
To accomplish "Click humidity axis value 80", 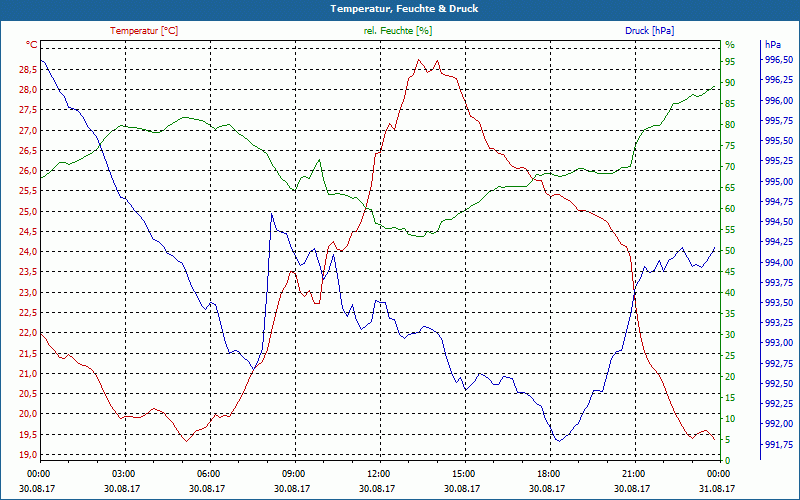I will tap(730, 124).
